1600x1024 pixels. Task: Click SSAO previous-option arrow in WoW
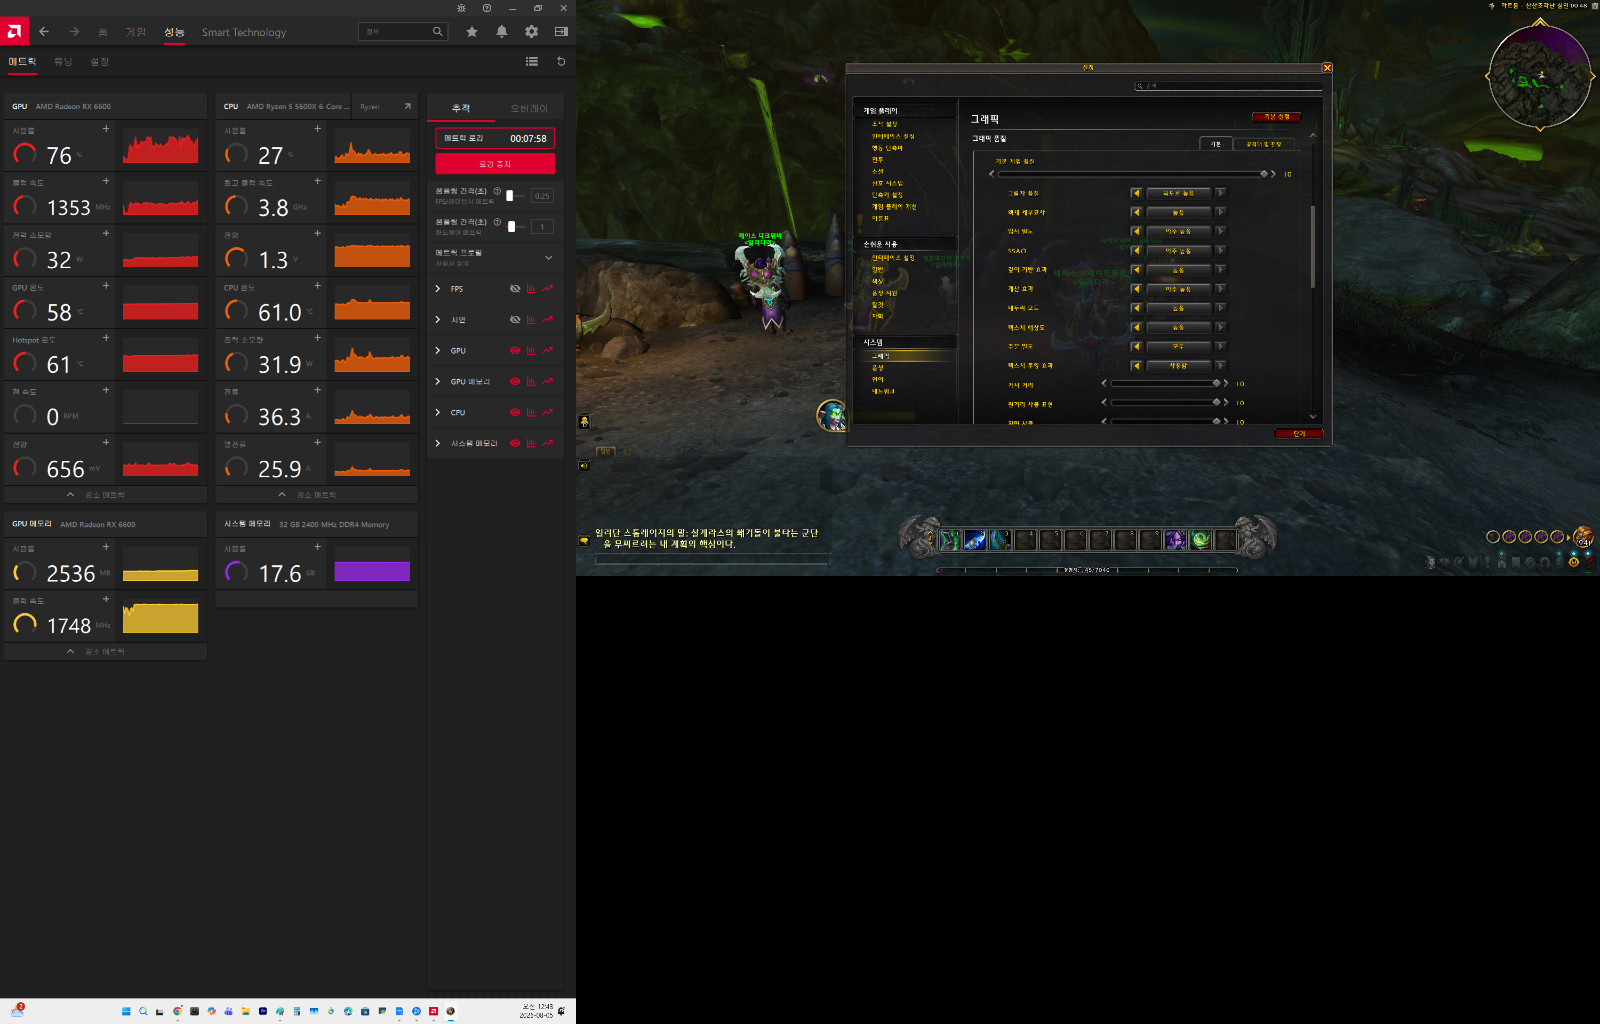[1136, 251]
